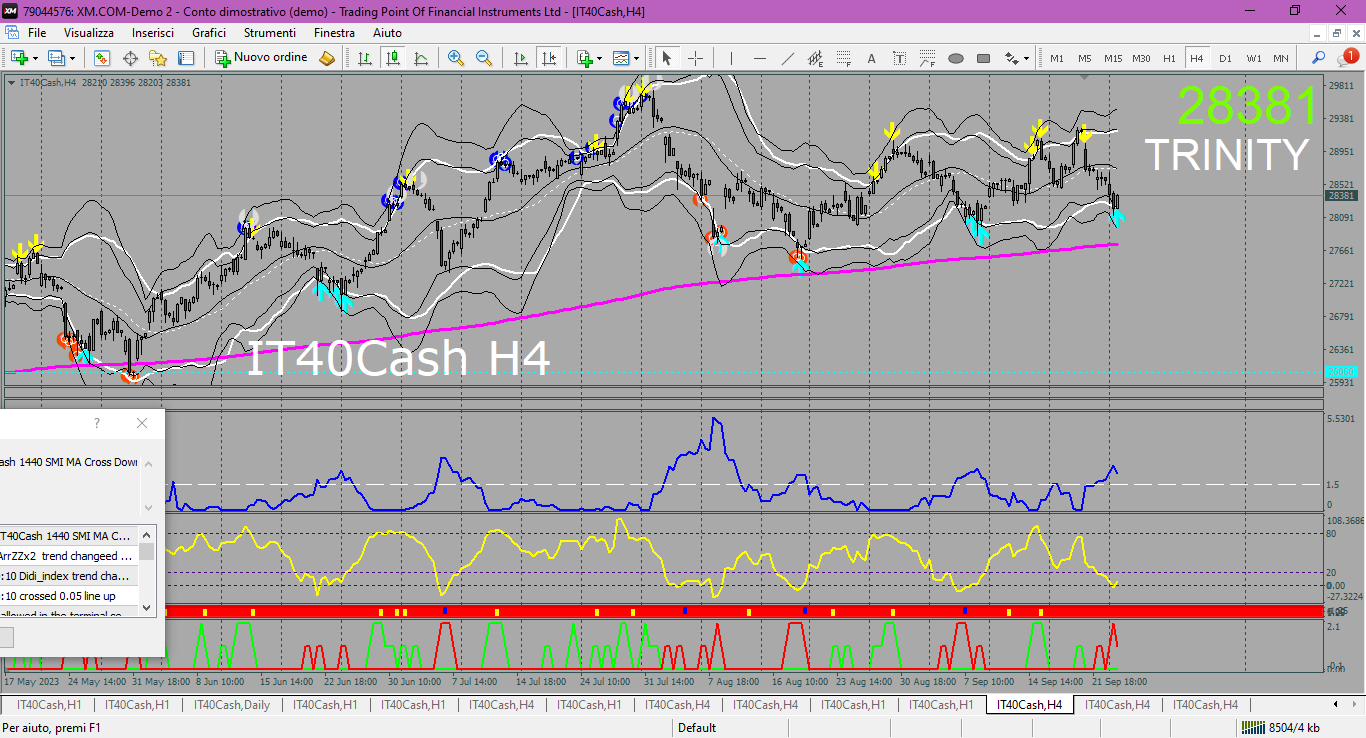This screenshot has height=738, width=1366.
Task: Select the arrow cursor tool
Action: pos(667,58)
